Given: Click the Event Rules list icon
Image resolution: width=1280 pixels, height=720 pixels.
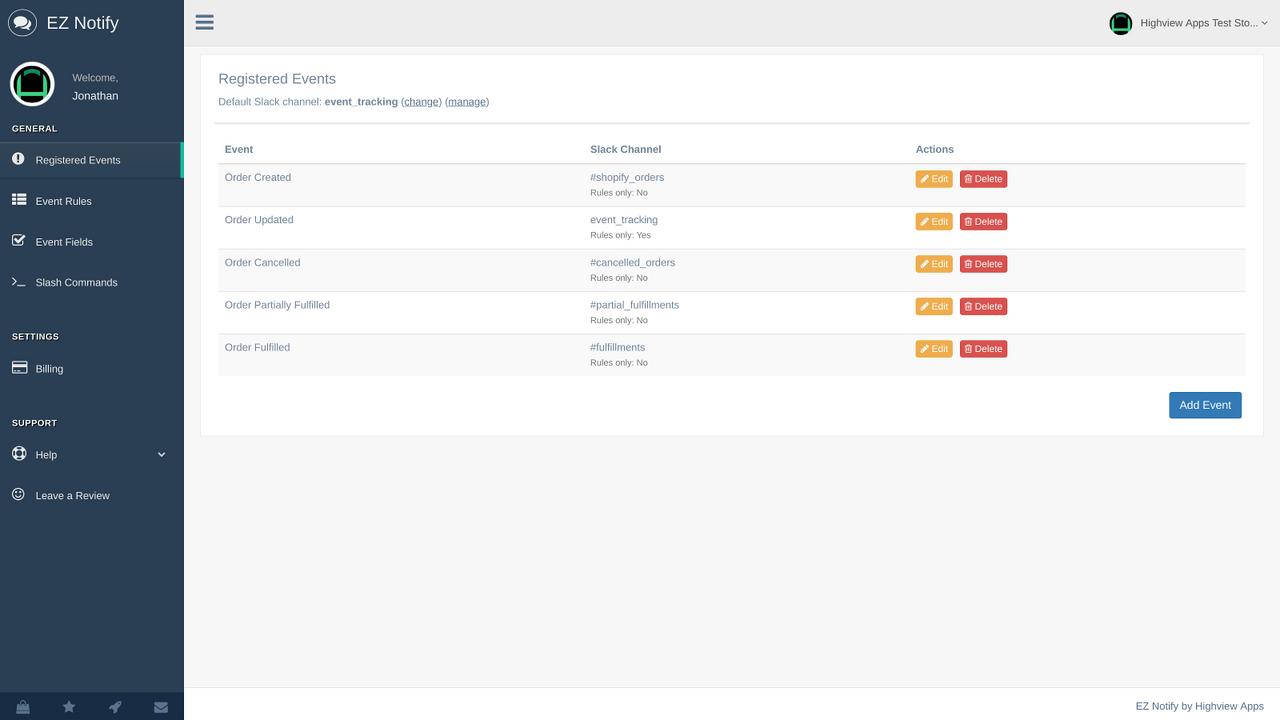Looking at the screenshot, I should tap(18, 200).
